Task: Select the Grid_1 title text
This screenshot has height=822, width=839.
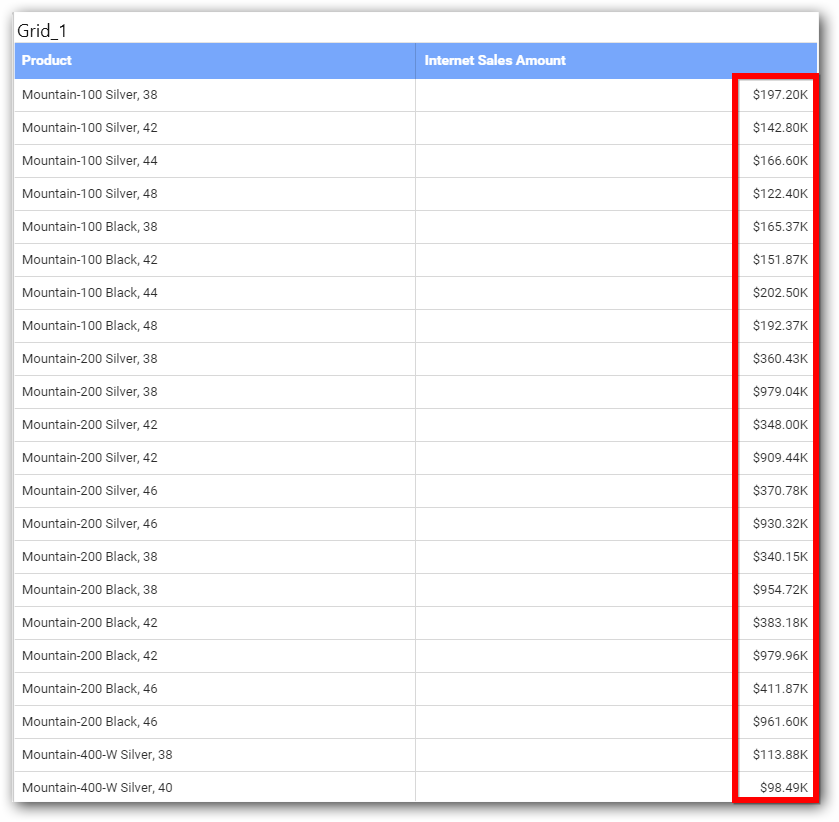Action: [42, 31]
